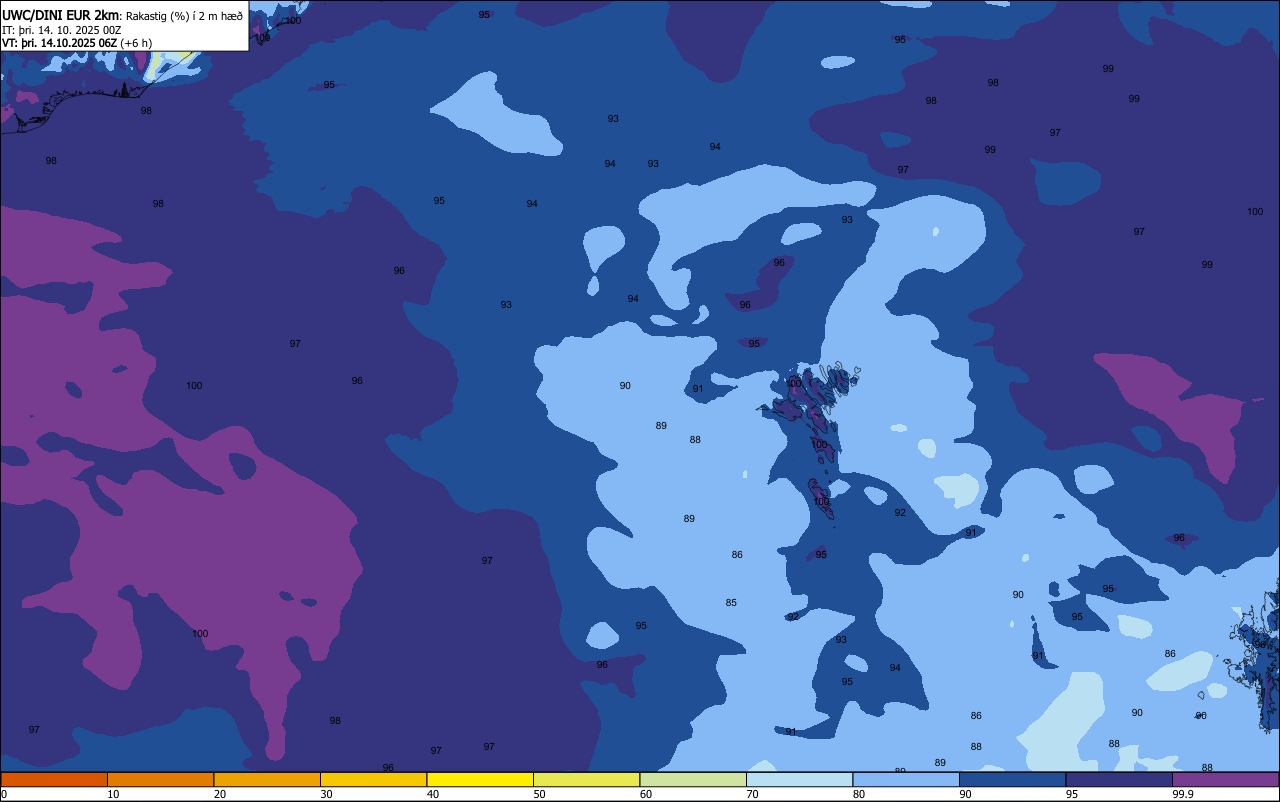Select the 20–30 legend color segment

coord(267,779)
